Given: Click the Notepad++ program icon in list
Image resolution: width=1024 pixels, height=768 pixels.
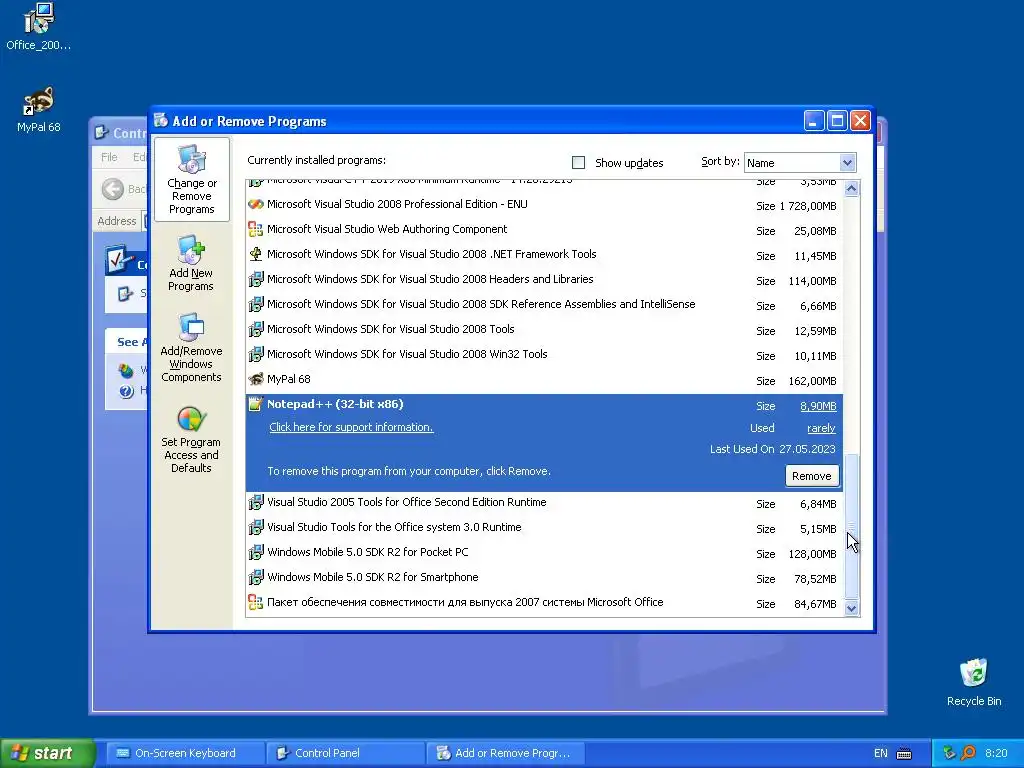Looking at the screenshot, I should pos(255,404).
